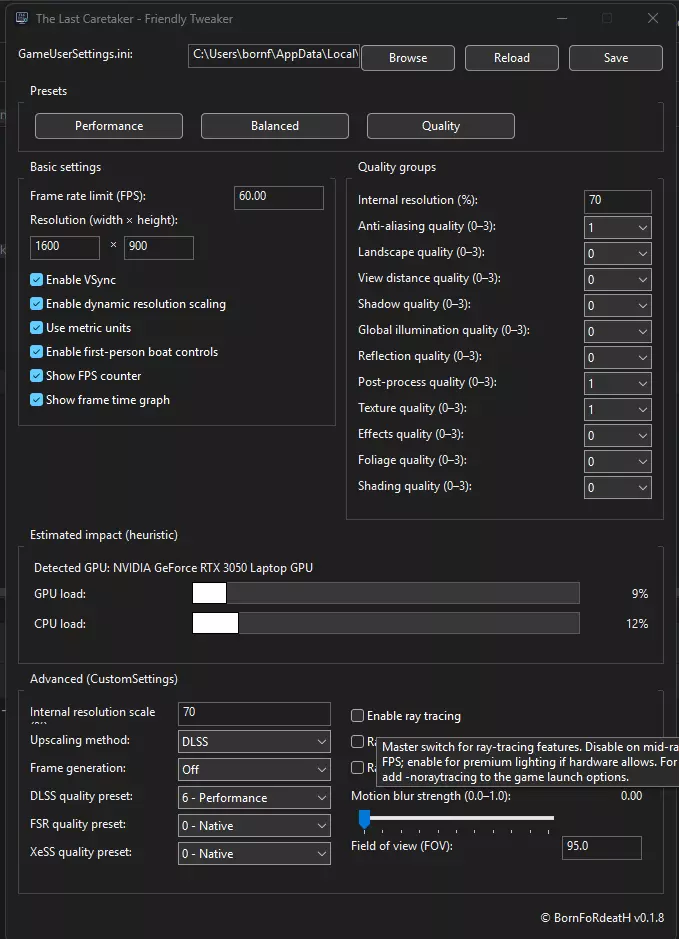The height and width of the screenshot is (939, 679).
Task: Open View distance quality dropdown
Action: (x=617, y=280)
